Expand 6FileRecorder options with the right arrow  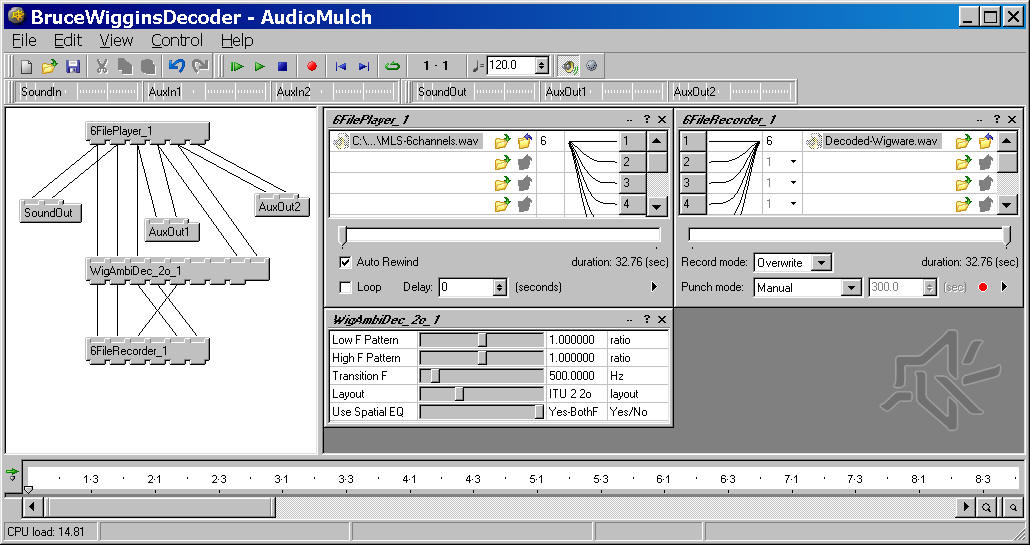(1004, 287)
